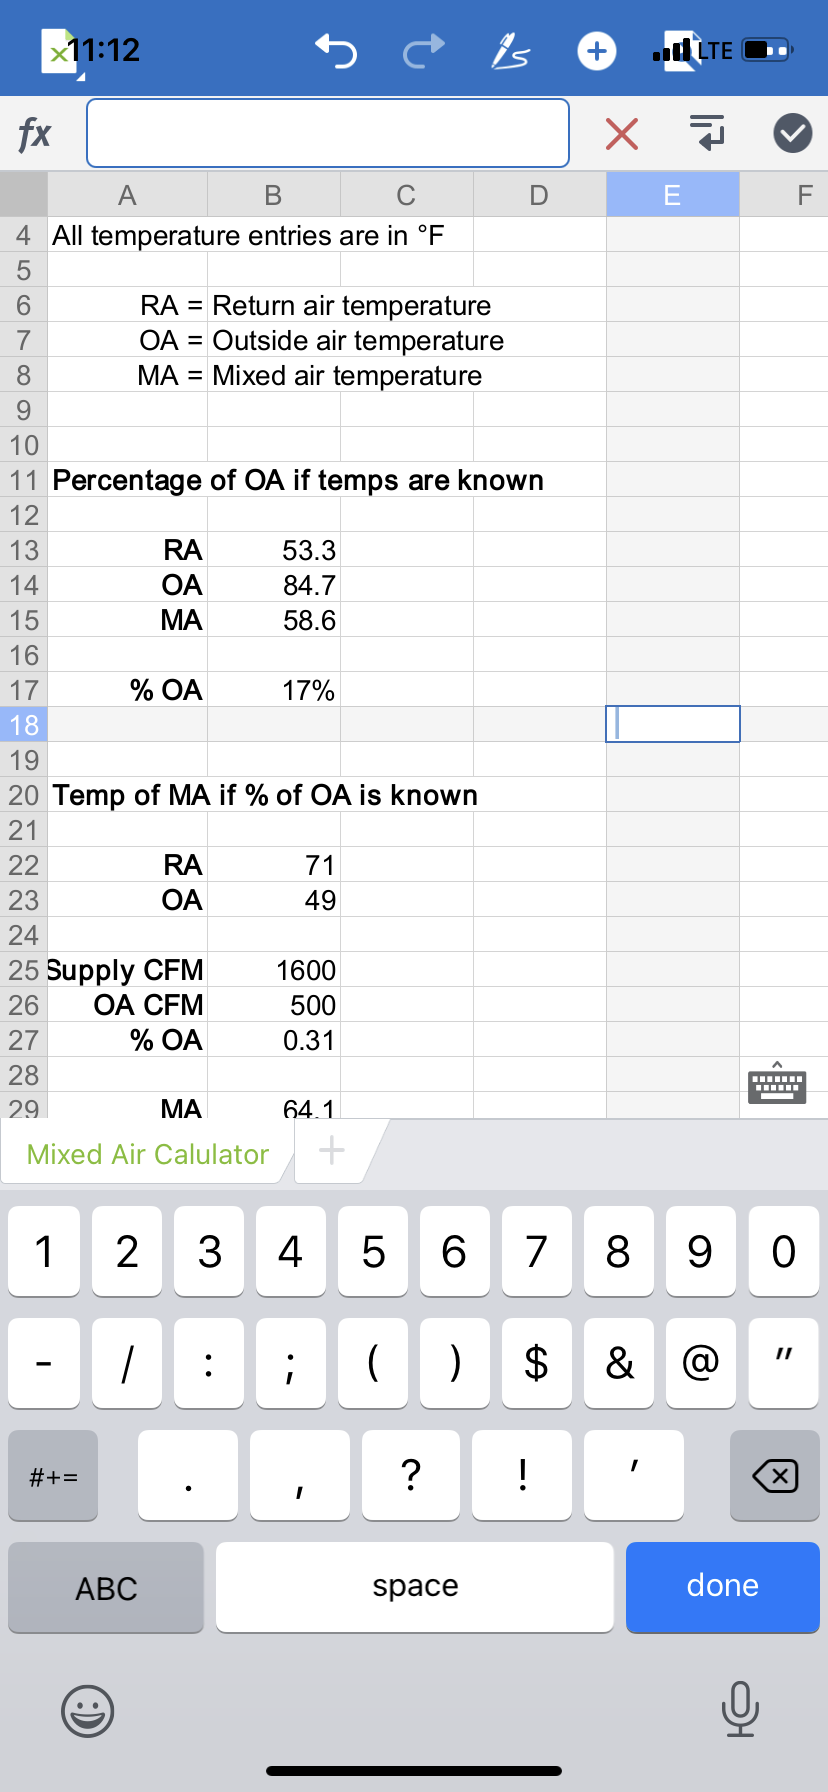Tap the undo arrow icon
This screenshot has width=828, height=1792.
[336, 50]
